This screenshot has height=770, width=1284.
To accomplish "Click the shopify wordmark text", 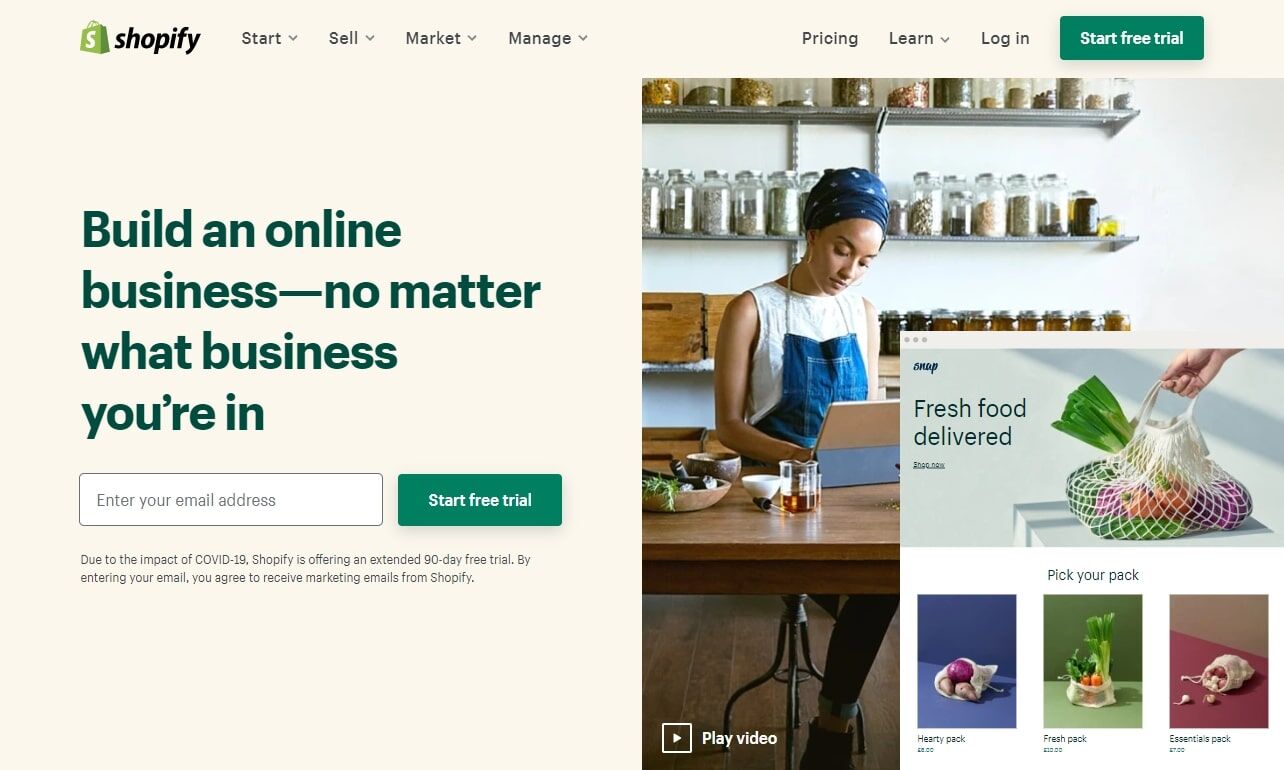I will [x=157, y=39].
